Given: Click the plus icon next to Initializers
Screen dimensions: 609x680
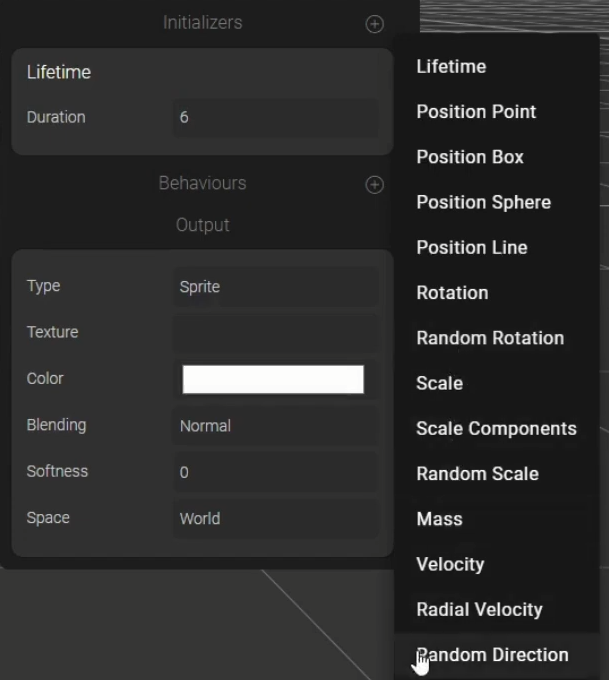Looking at the screenshot, I should tap(374, 24).
